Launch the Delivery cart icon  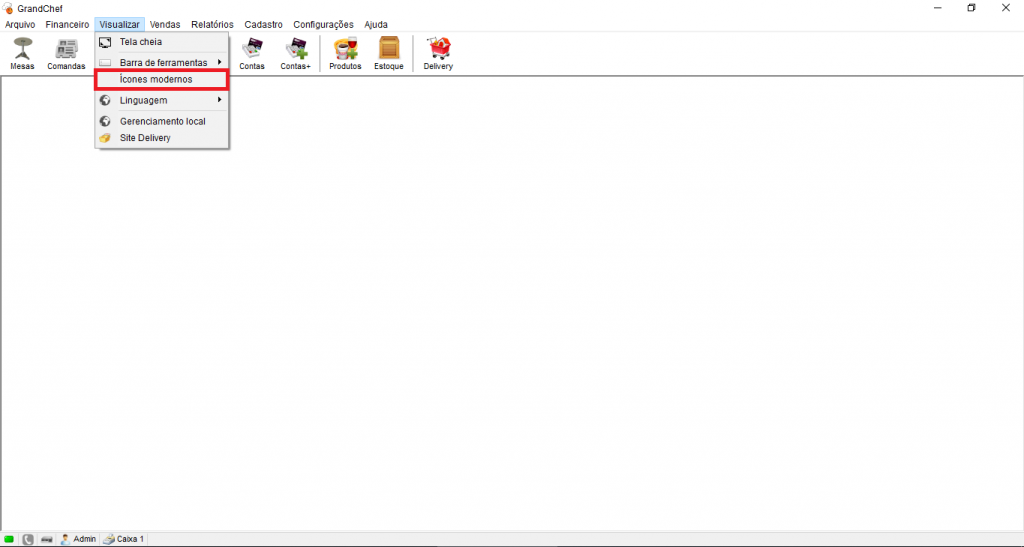(438, 53)
